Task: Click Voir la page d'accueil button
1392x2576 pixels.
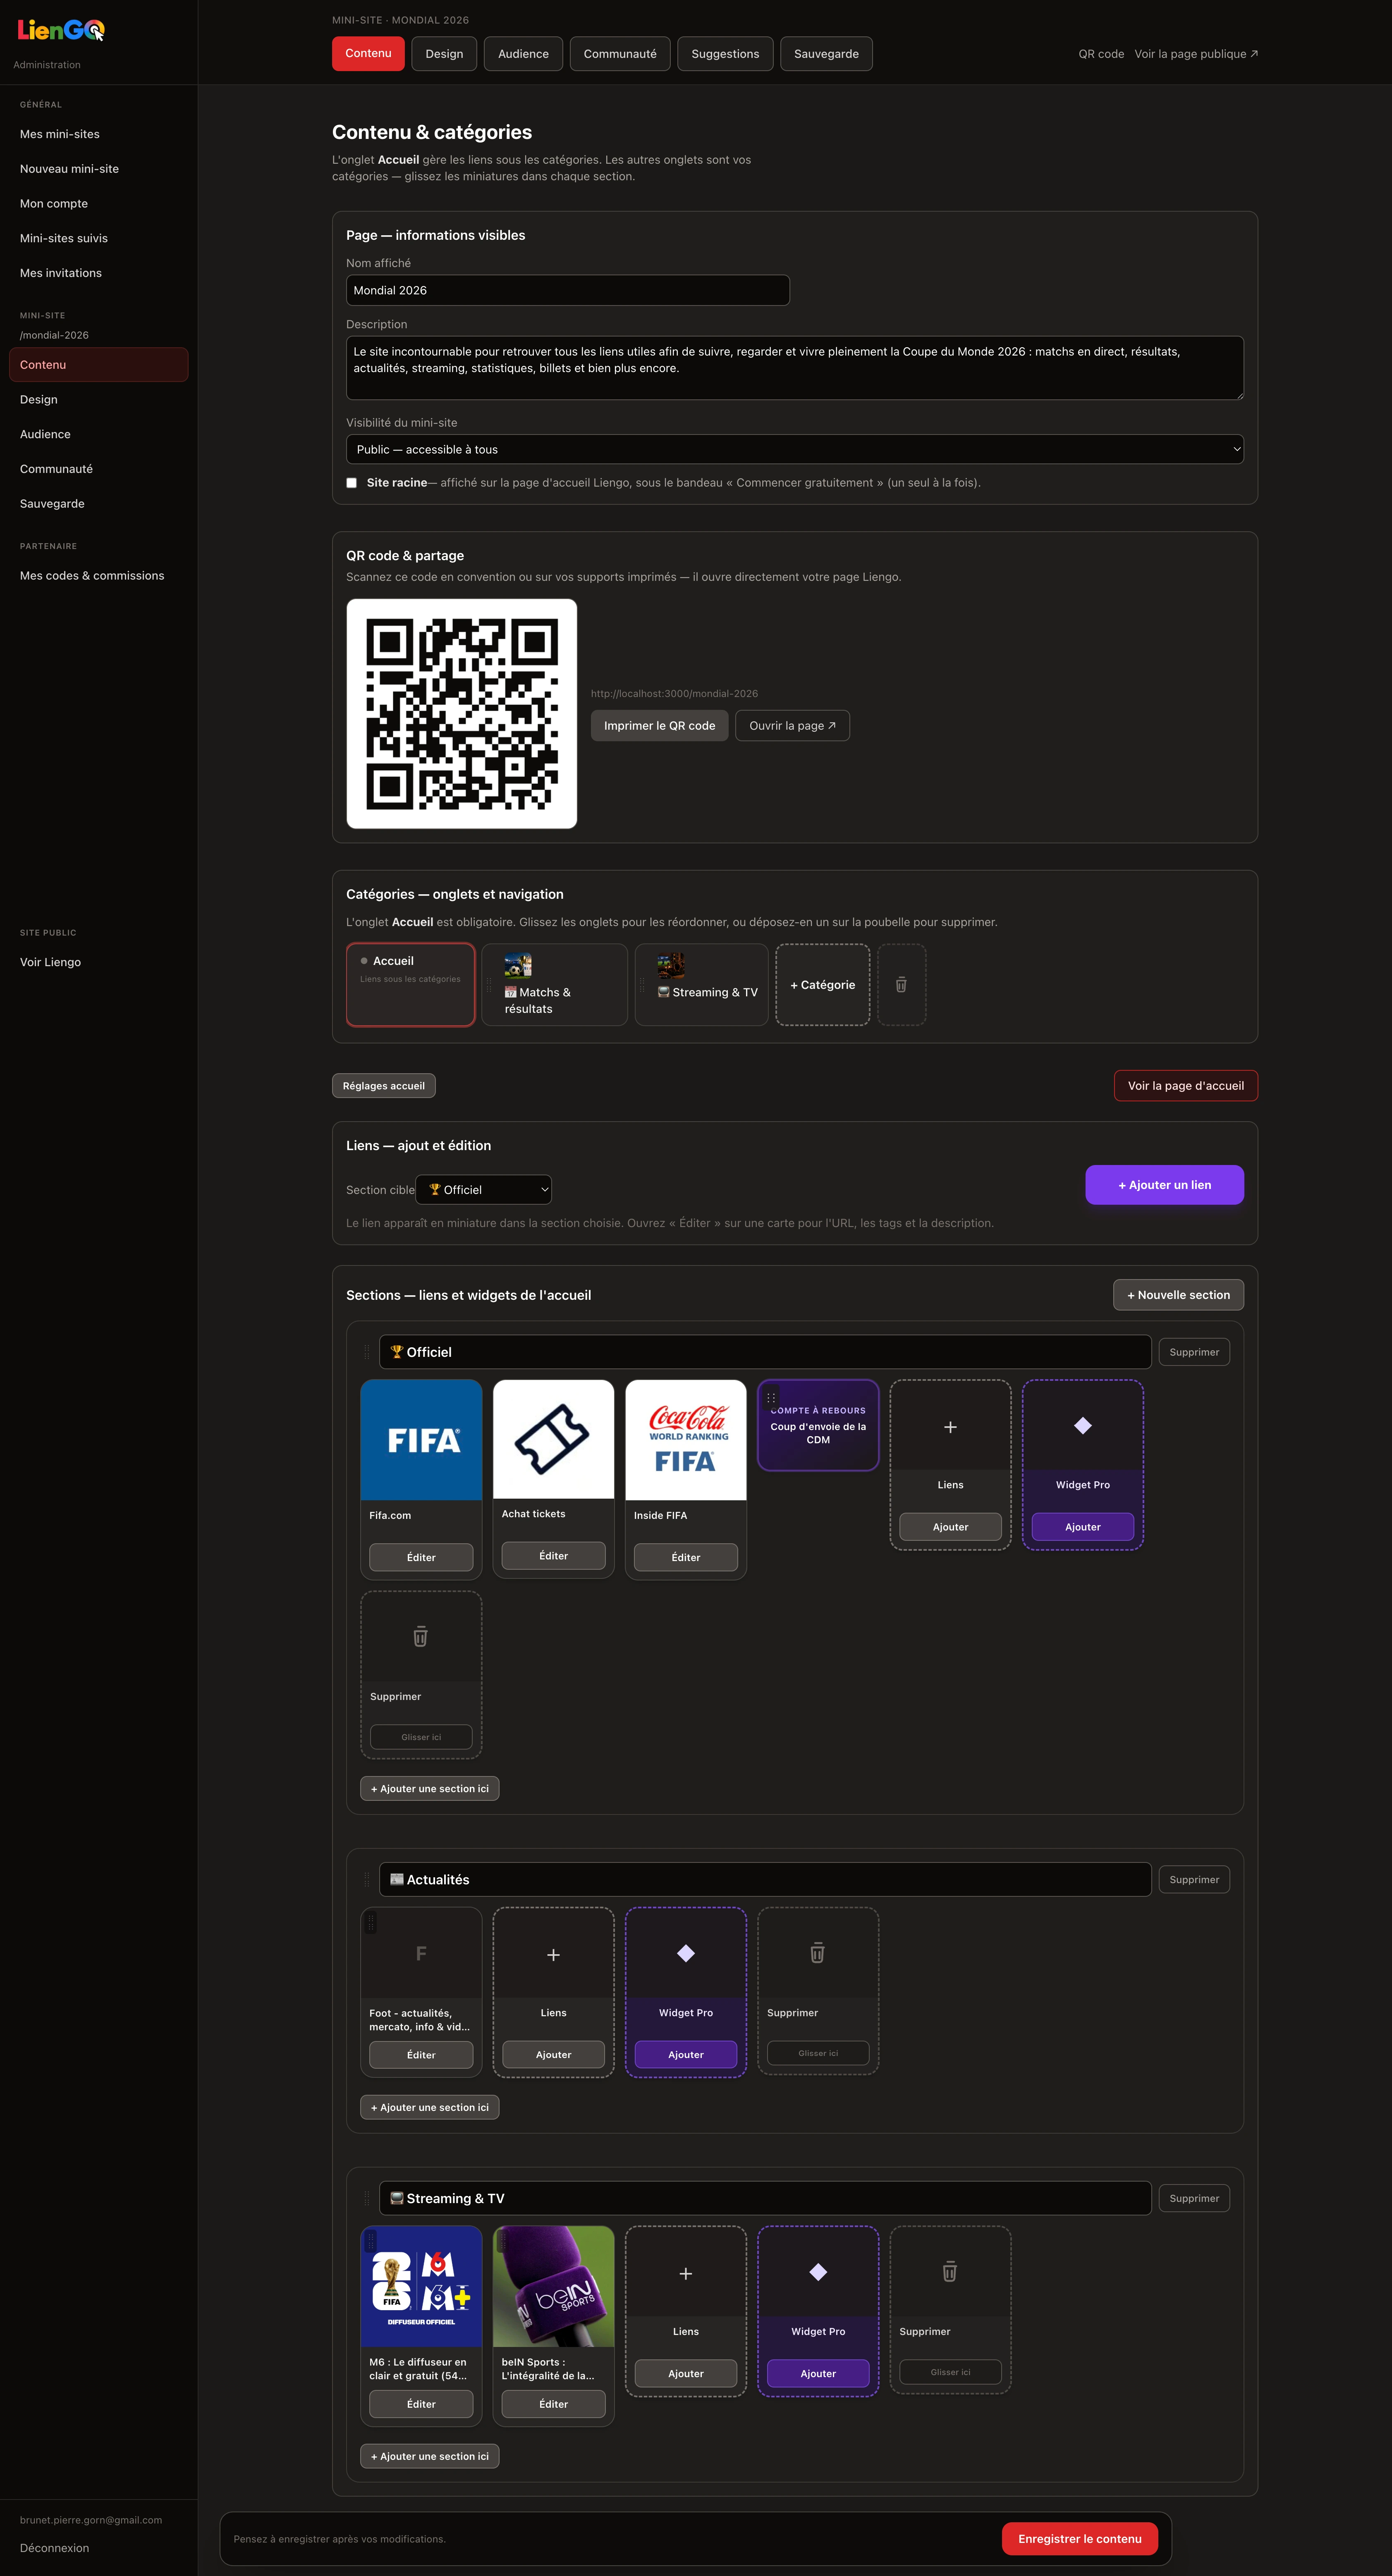Action: click(1186, 1086)
